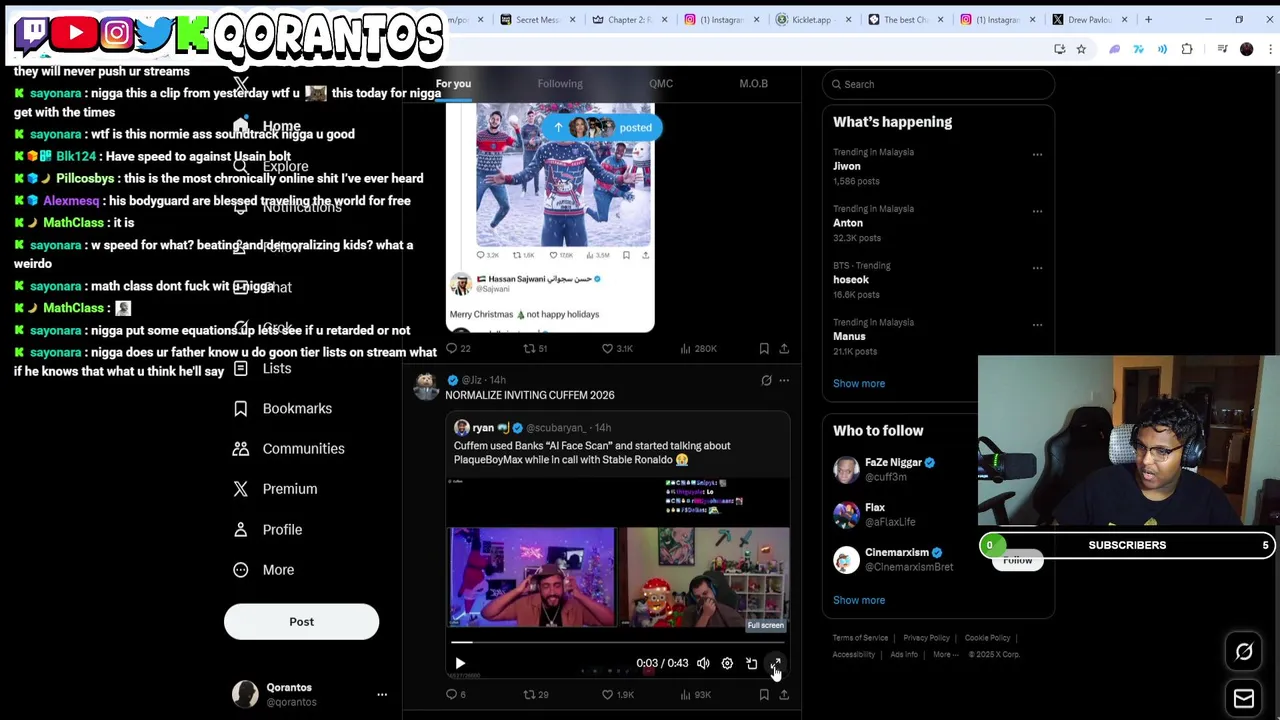Open more options for hoseok trend
The image size is (1280, 720).
pyautogui.click(x=1037, y=268)
